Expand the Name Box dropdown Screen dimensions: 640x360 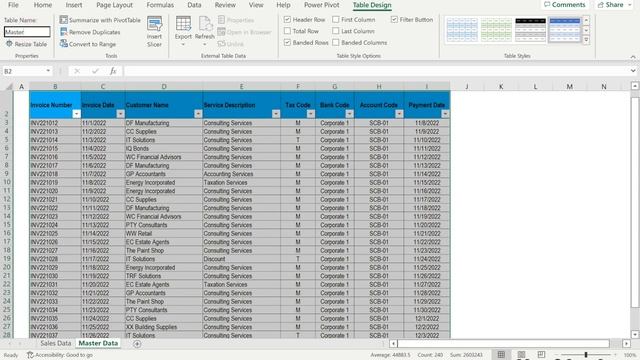(48, 71)
